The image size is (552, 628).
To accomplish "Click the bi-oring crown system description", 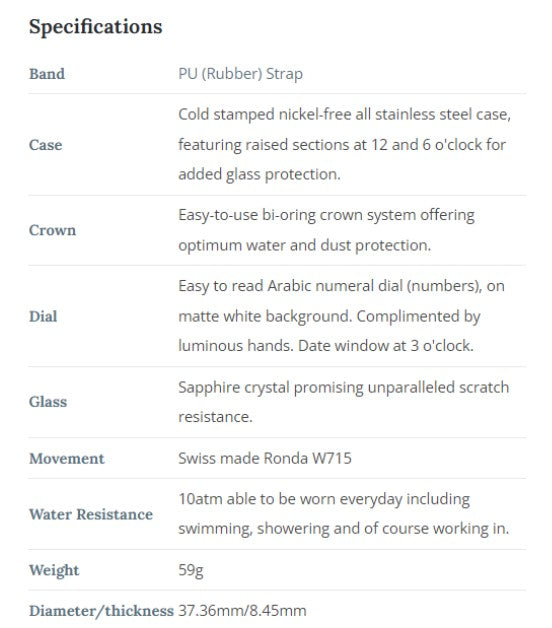I will tap(326, 230).
